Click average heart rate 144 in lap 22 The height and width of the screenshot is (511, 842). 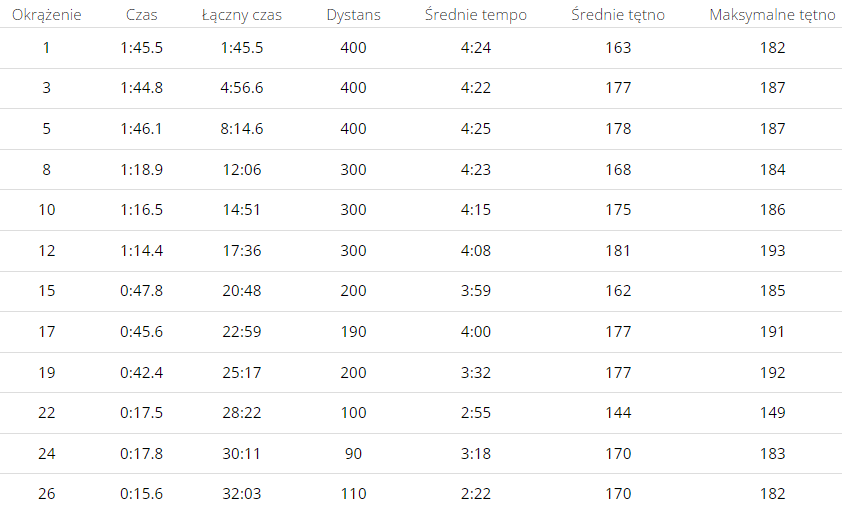(x=618, y=413)
